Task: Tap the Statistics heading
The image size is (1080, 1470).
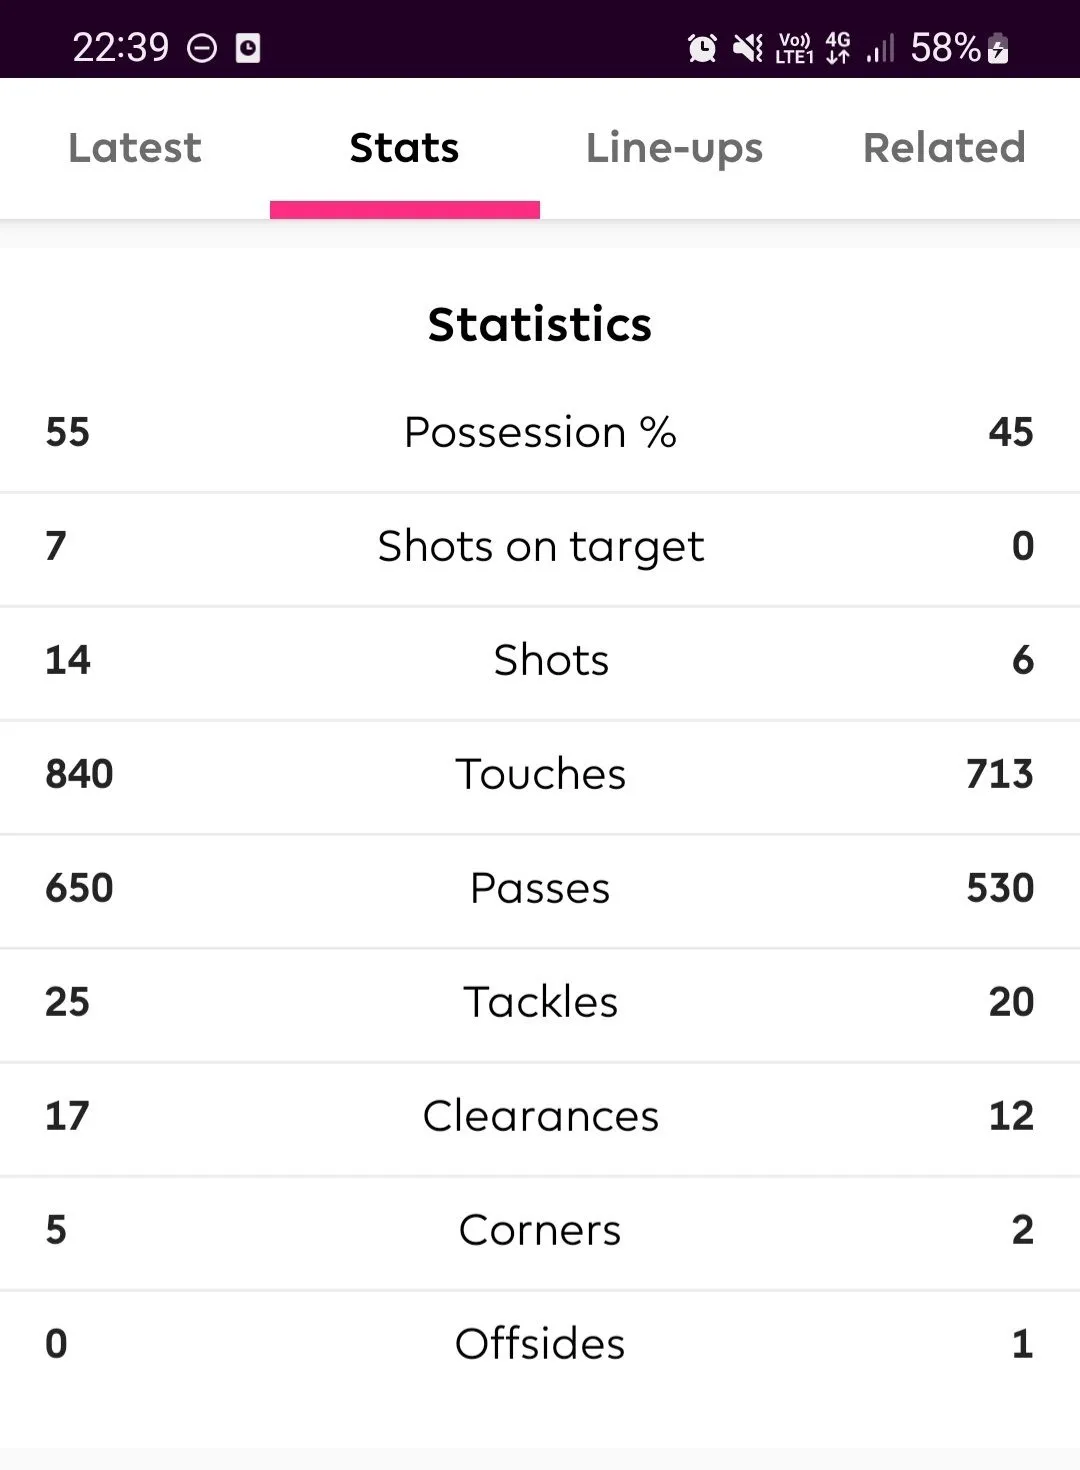Action: 540,324
